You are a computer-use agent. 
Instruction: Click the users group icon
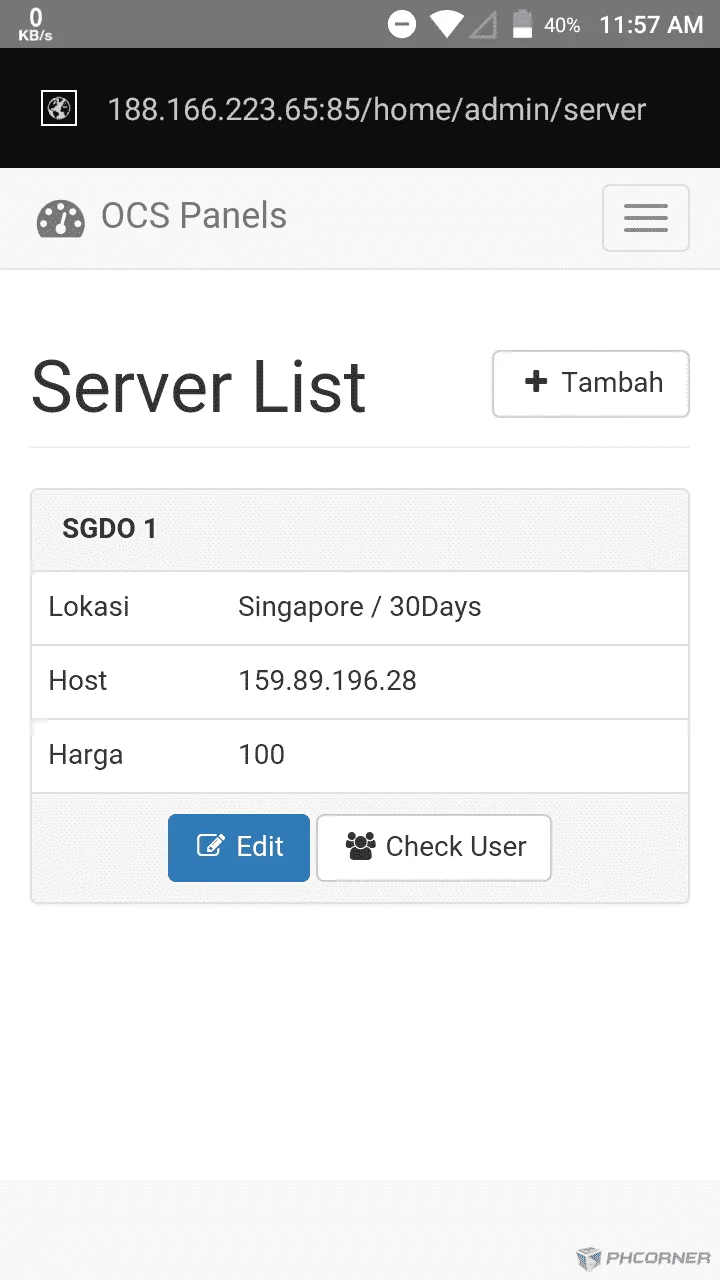point(360,846)
